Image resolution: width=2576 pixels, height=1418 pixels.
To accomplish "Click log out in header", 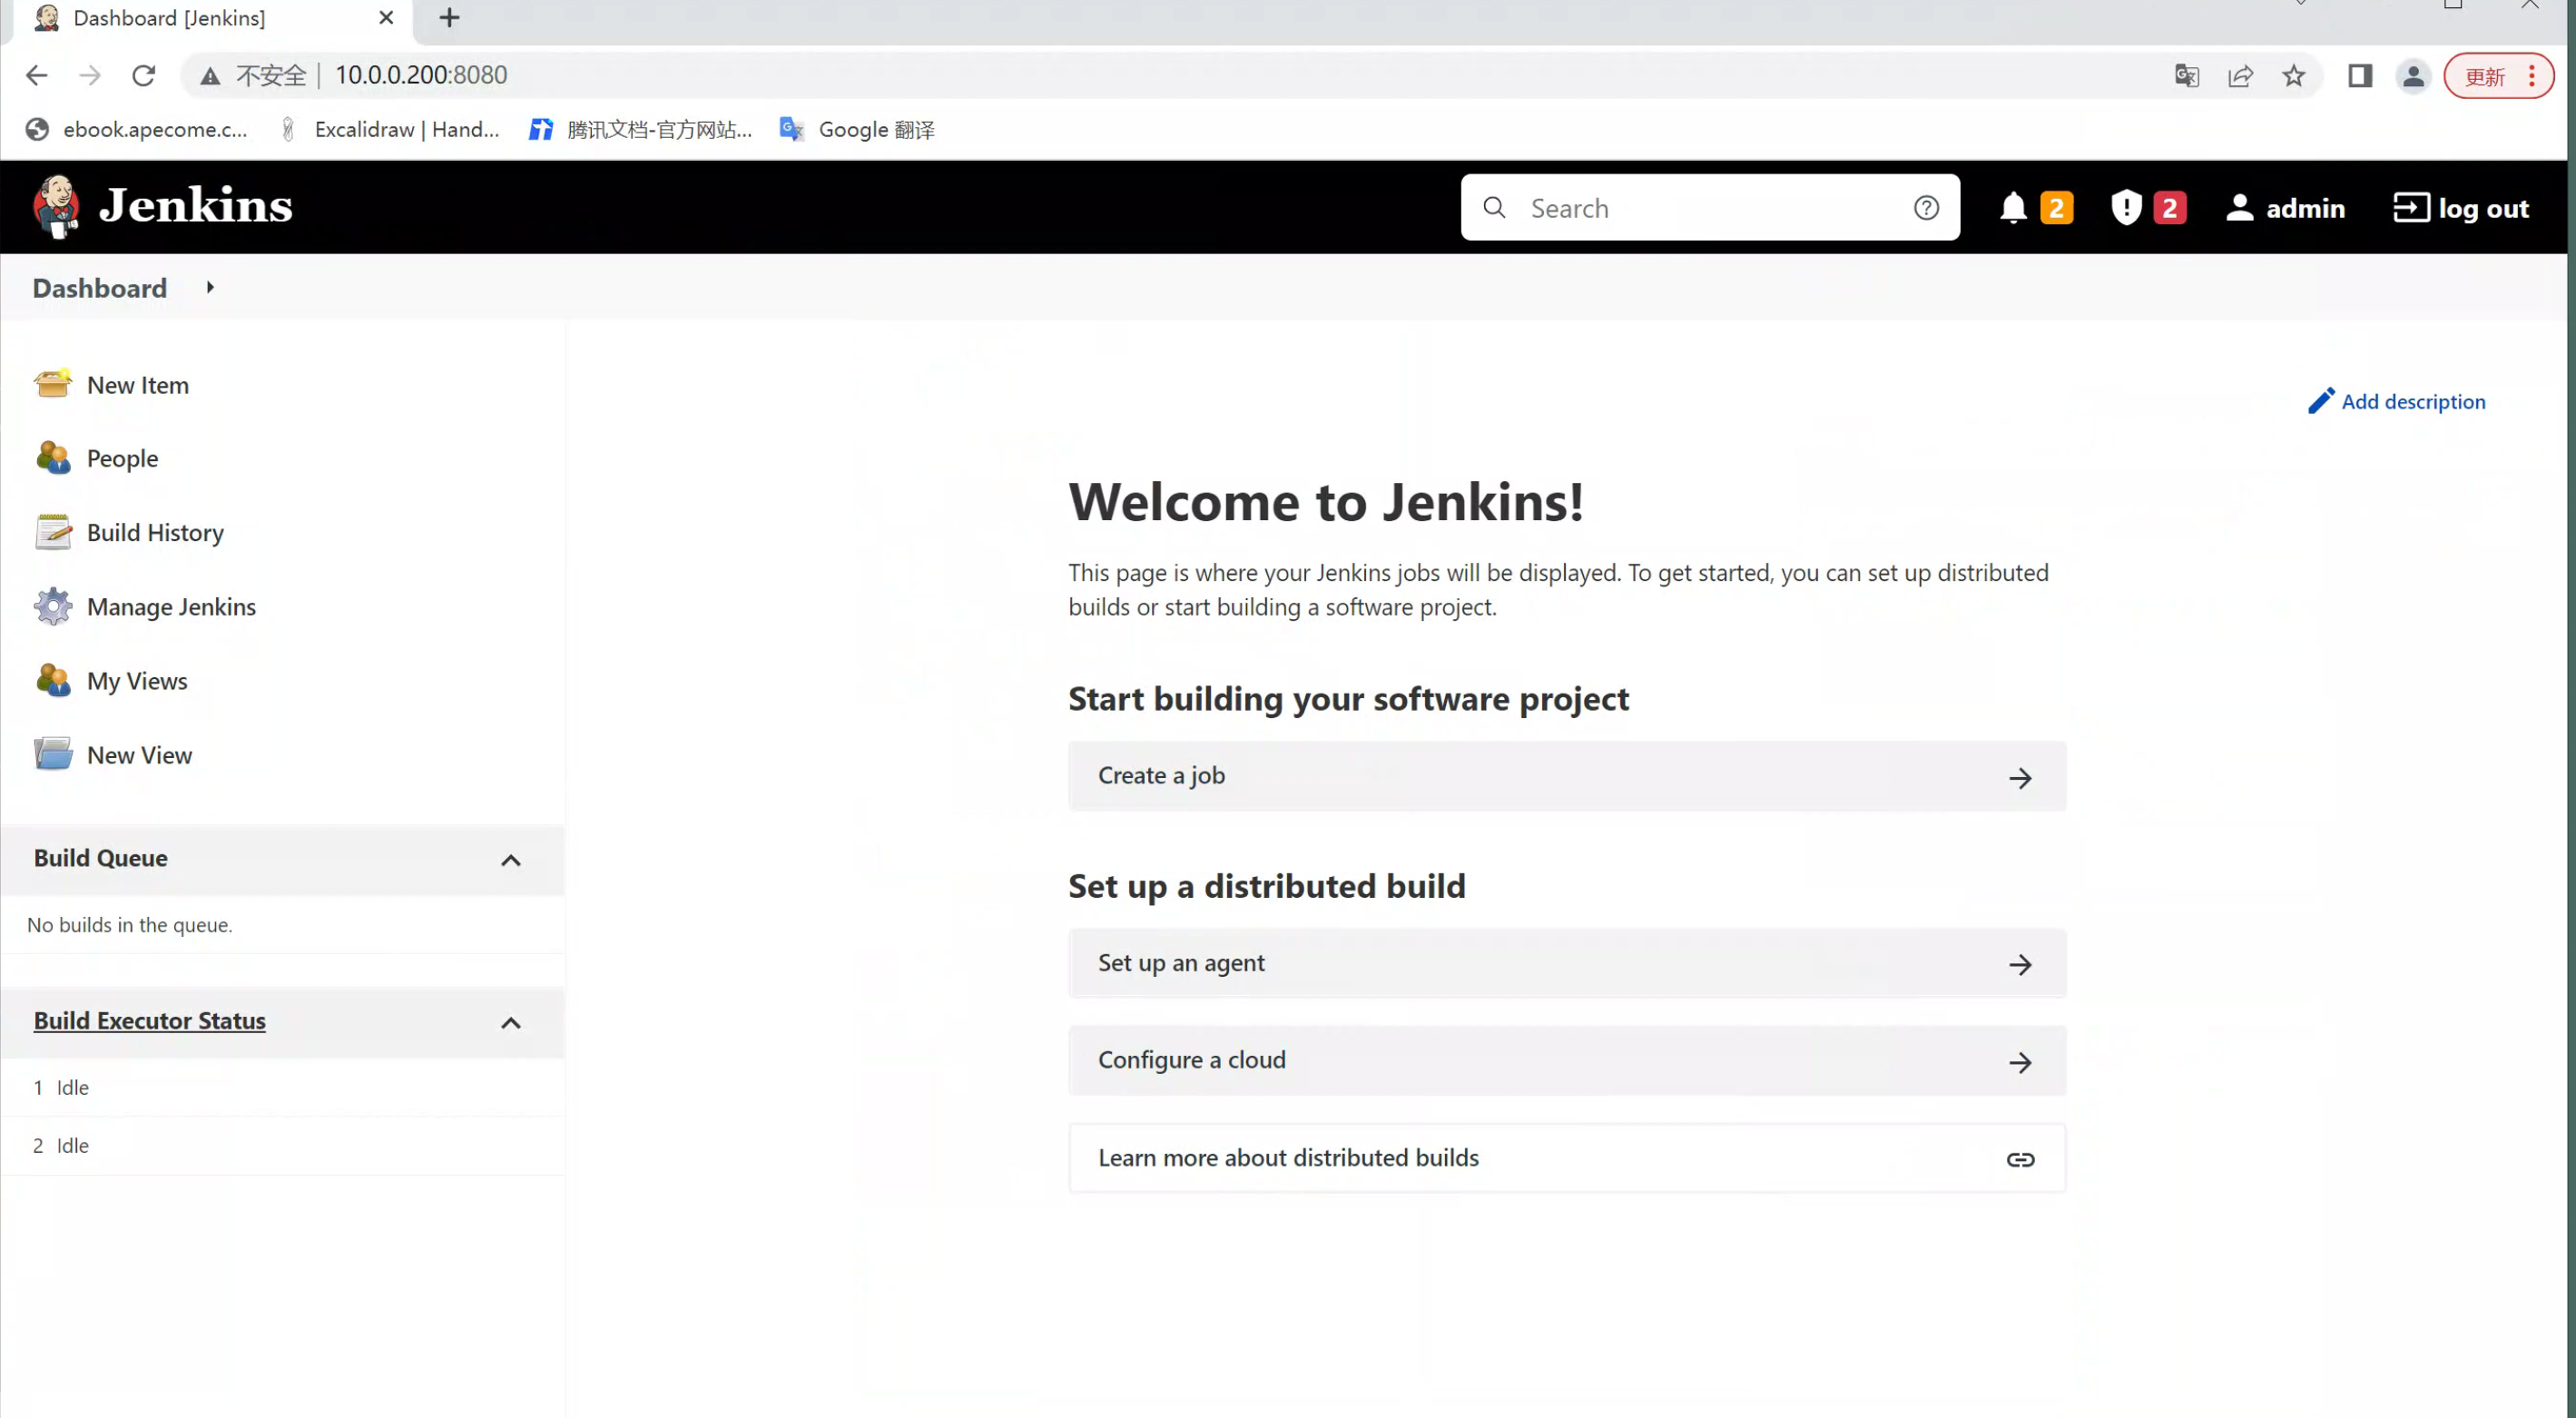I will point(2461,208).
